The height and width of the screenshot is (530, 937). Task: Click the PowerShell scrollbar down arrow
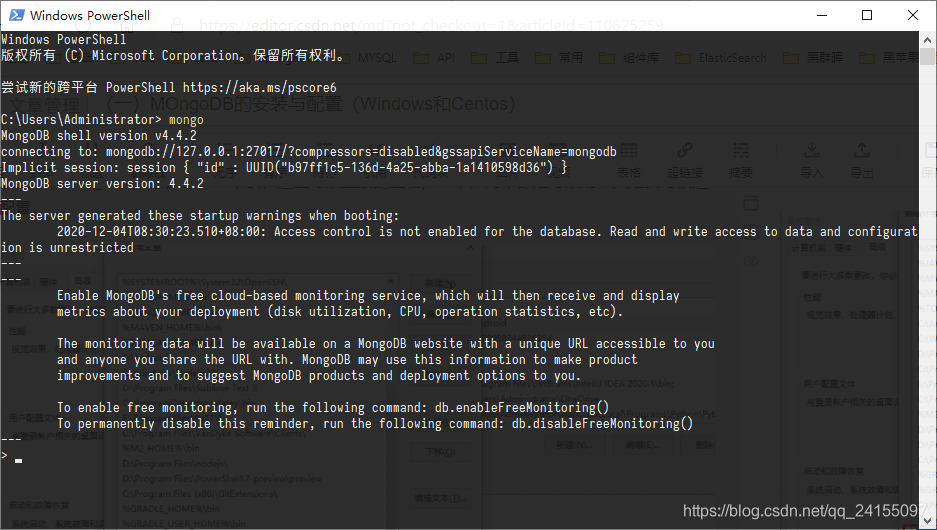point(927,521)
